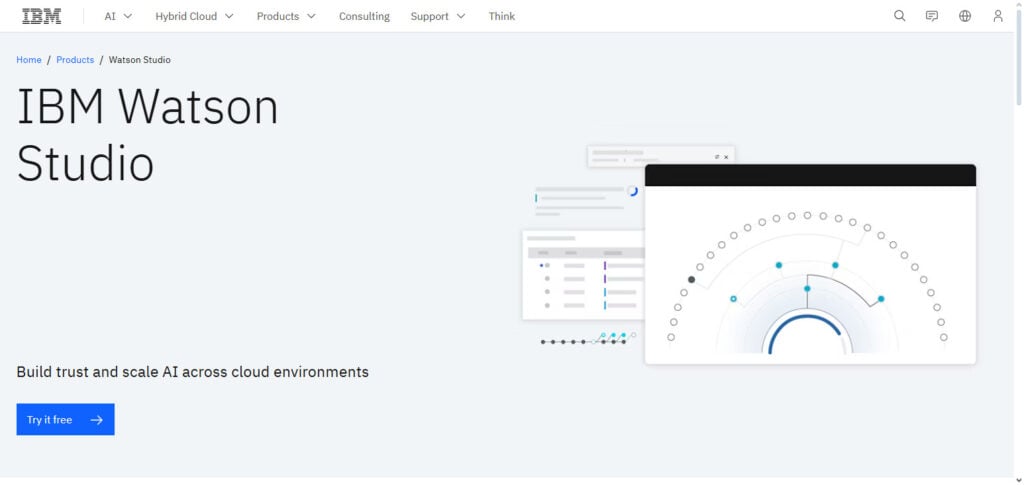Open the Support navigation menu
This screenshot has height=485, width=1024.
[438, 16]
